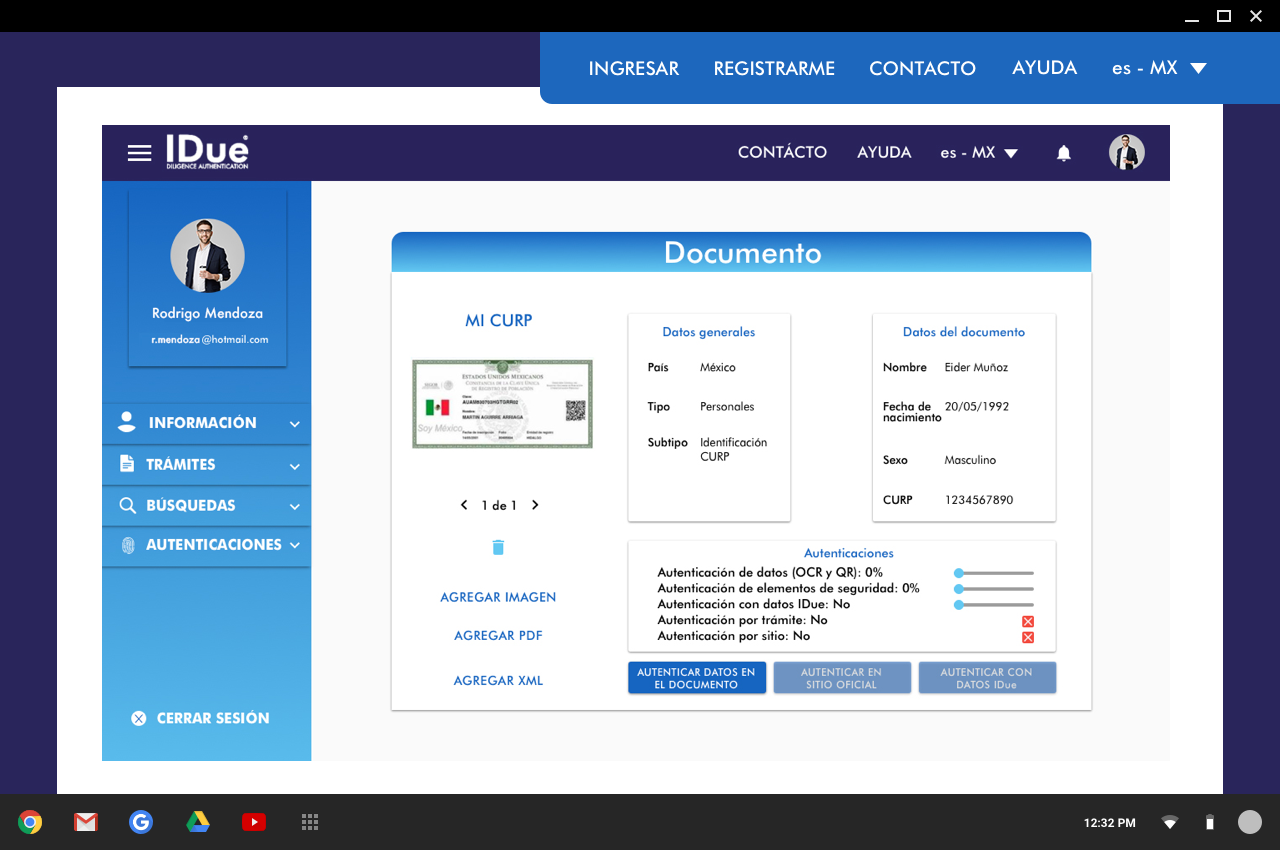Go to next document image arrow
Viewport: 1280px width, 850px height.
pos(535,505)
